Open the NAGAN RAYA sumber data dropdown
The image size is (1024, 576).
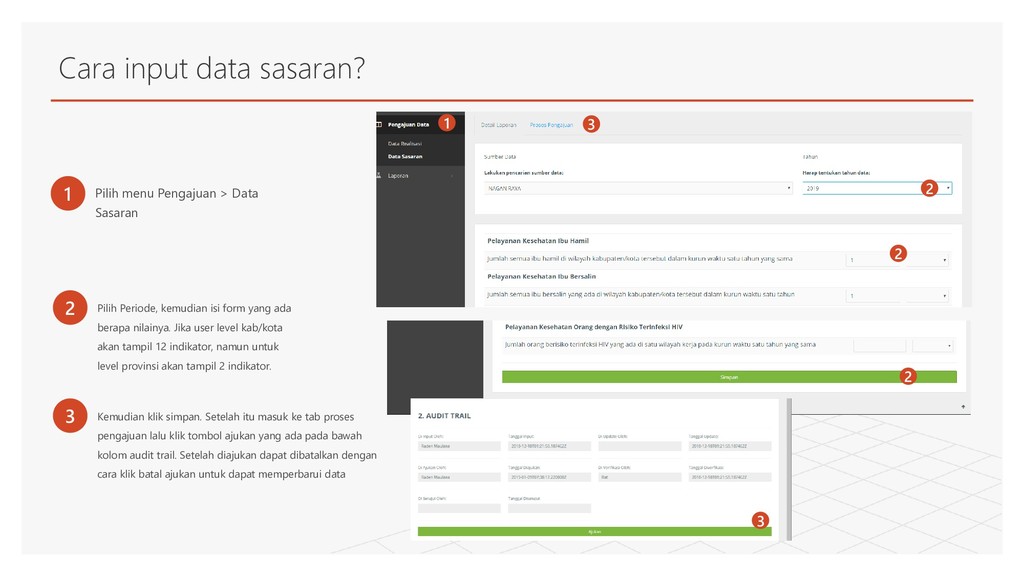(x=639, y=188)
